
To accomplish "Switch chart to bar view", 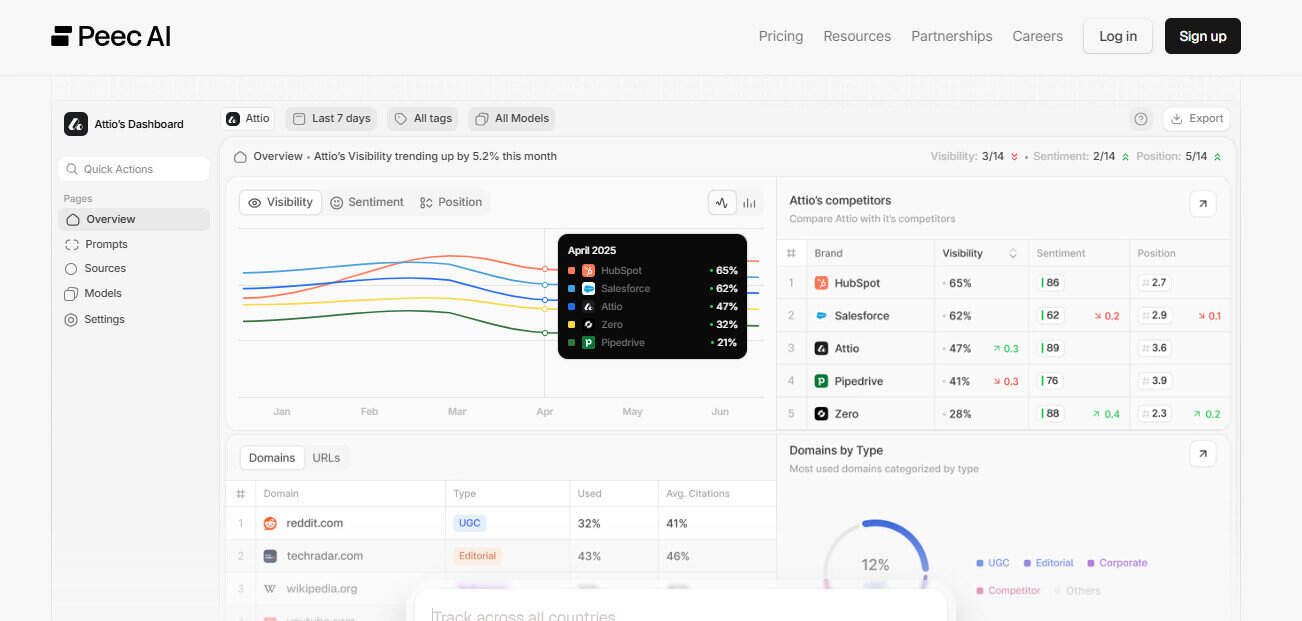I will [748, 202].
